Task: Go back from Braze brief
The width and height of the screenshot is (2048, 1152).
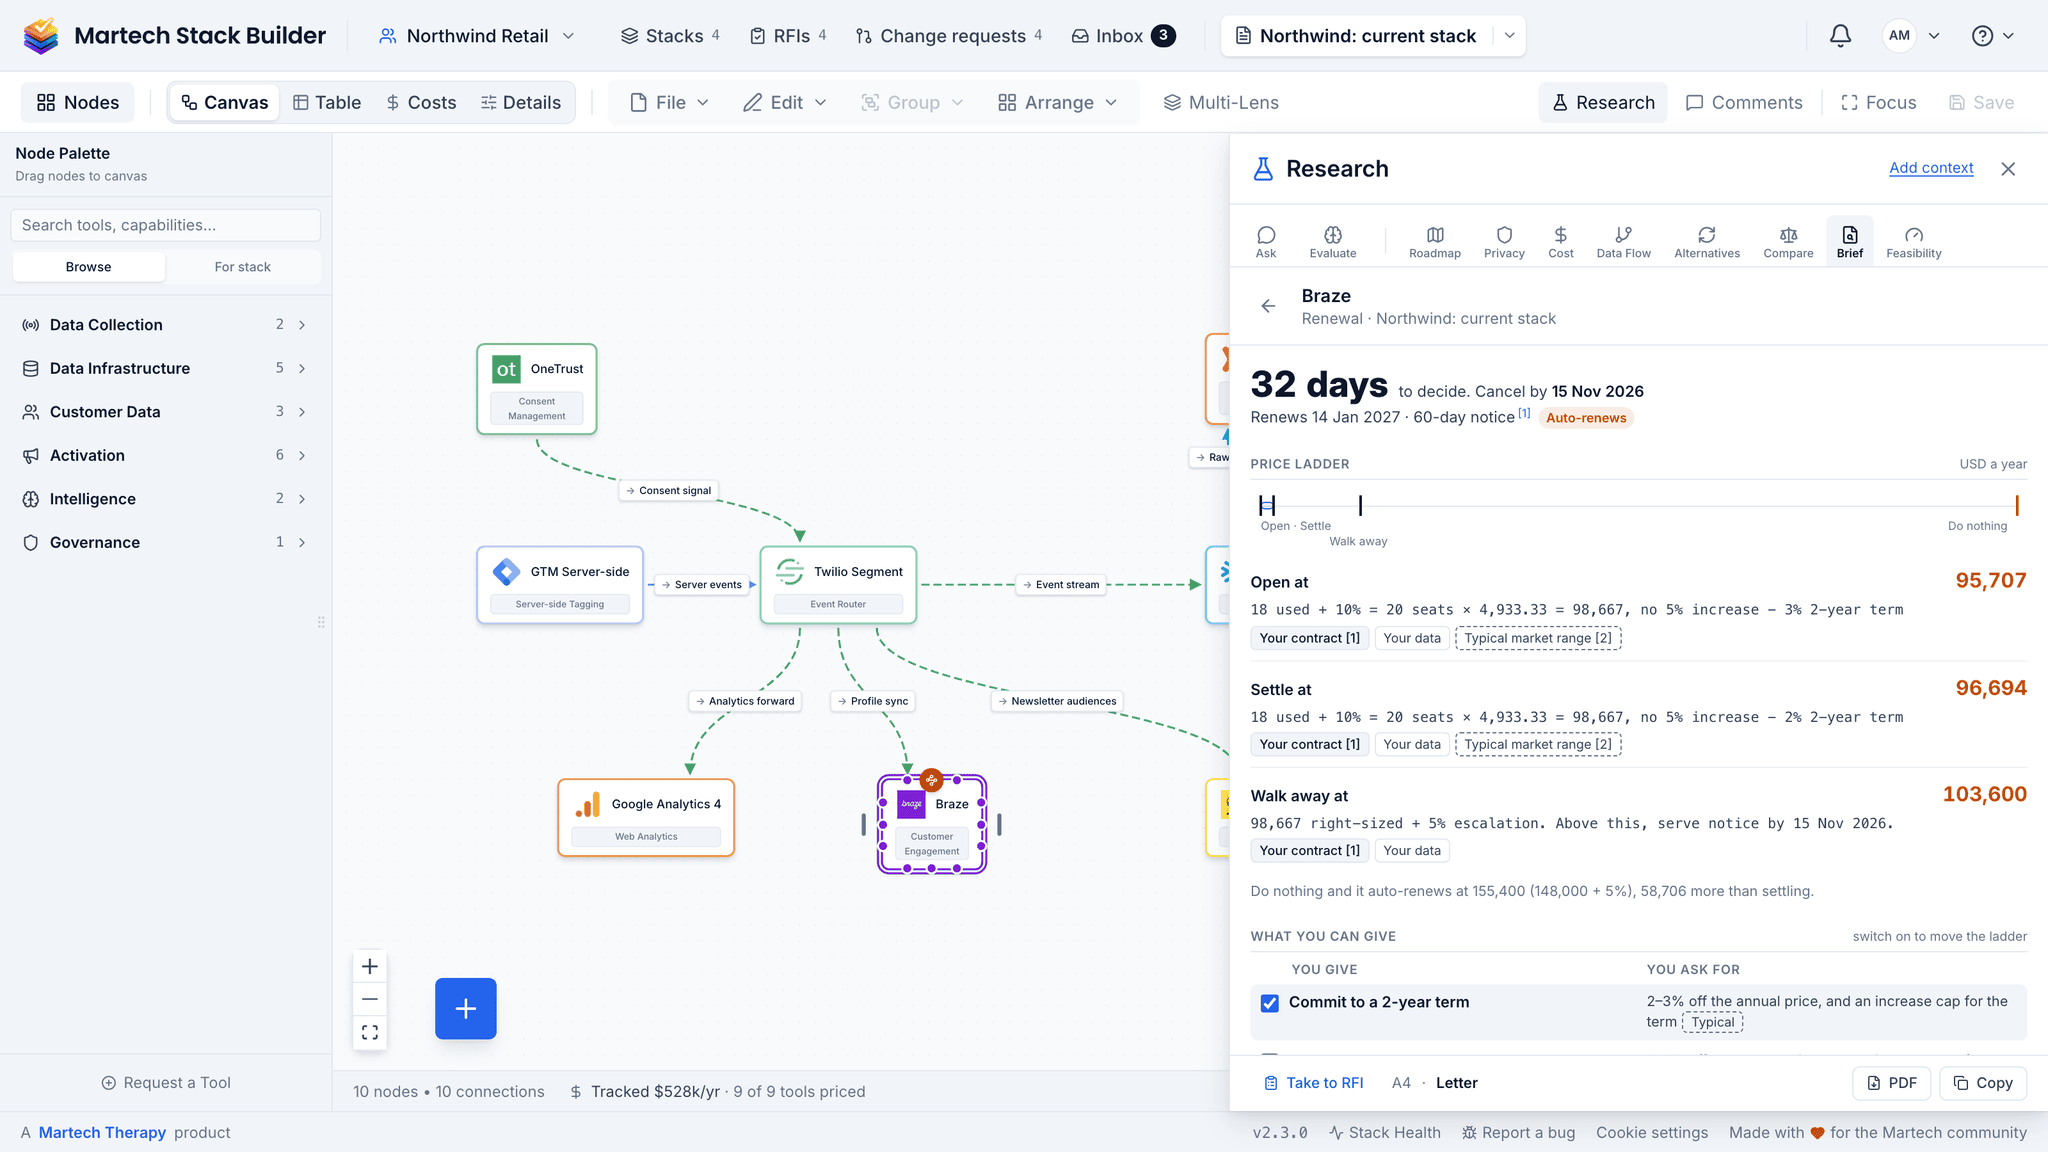Action: click(x=1268, y=306)
